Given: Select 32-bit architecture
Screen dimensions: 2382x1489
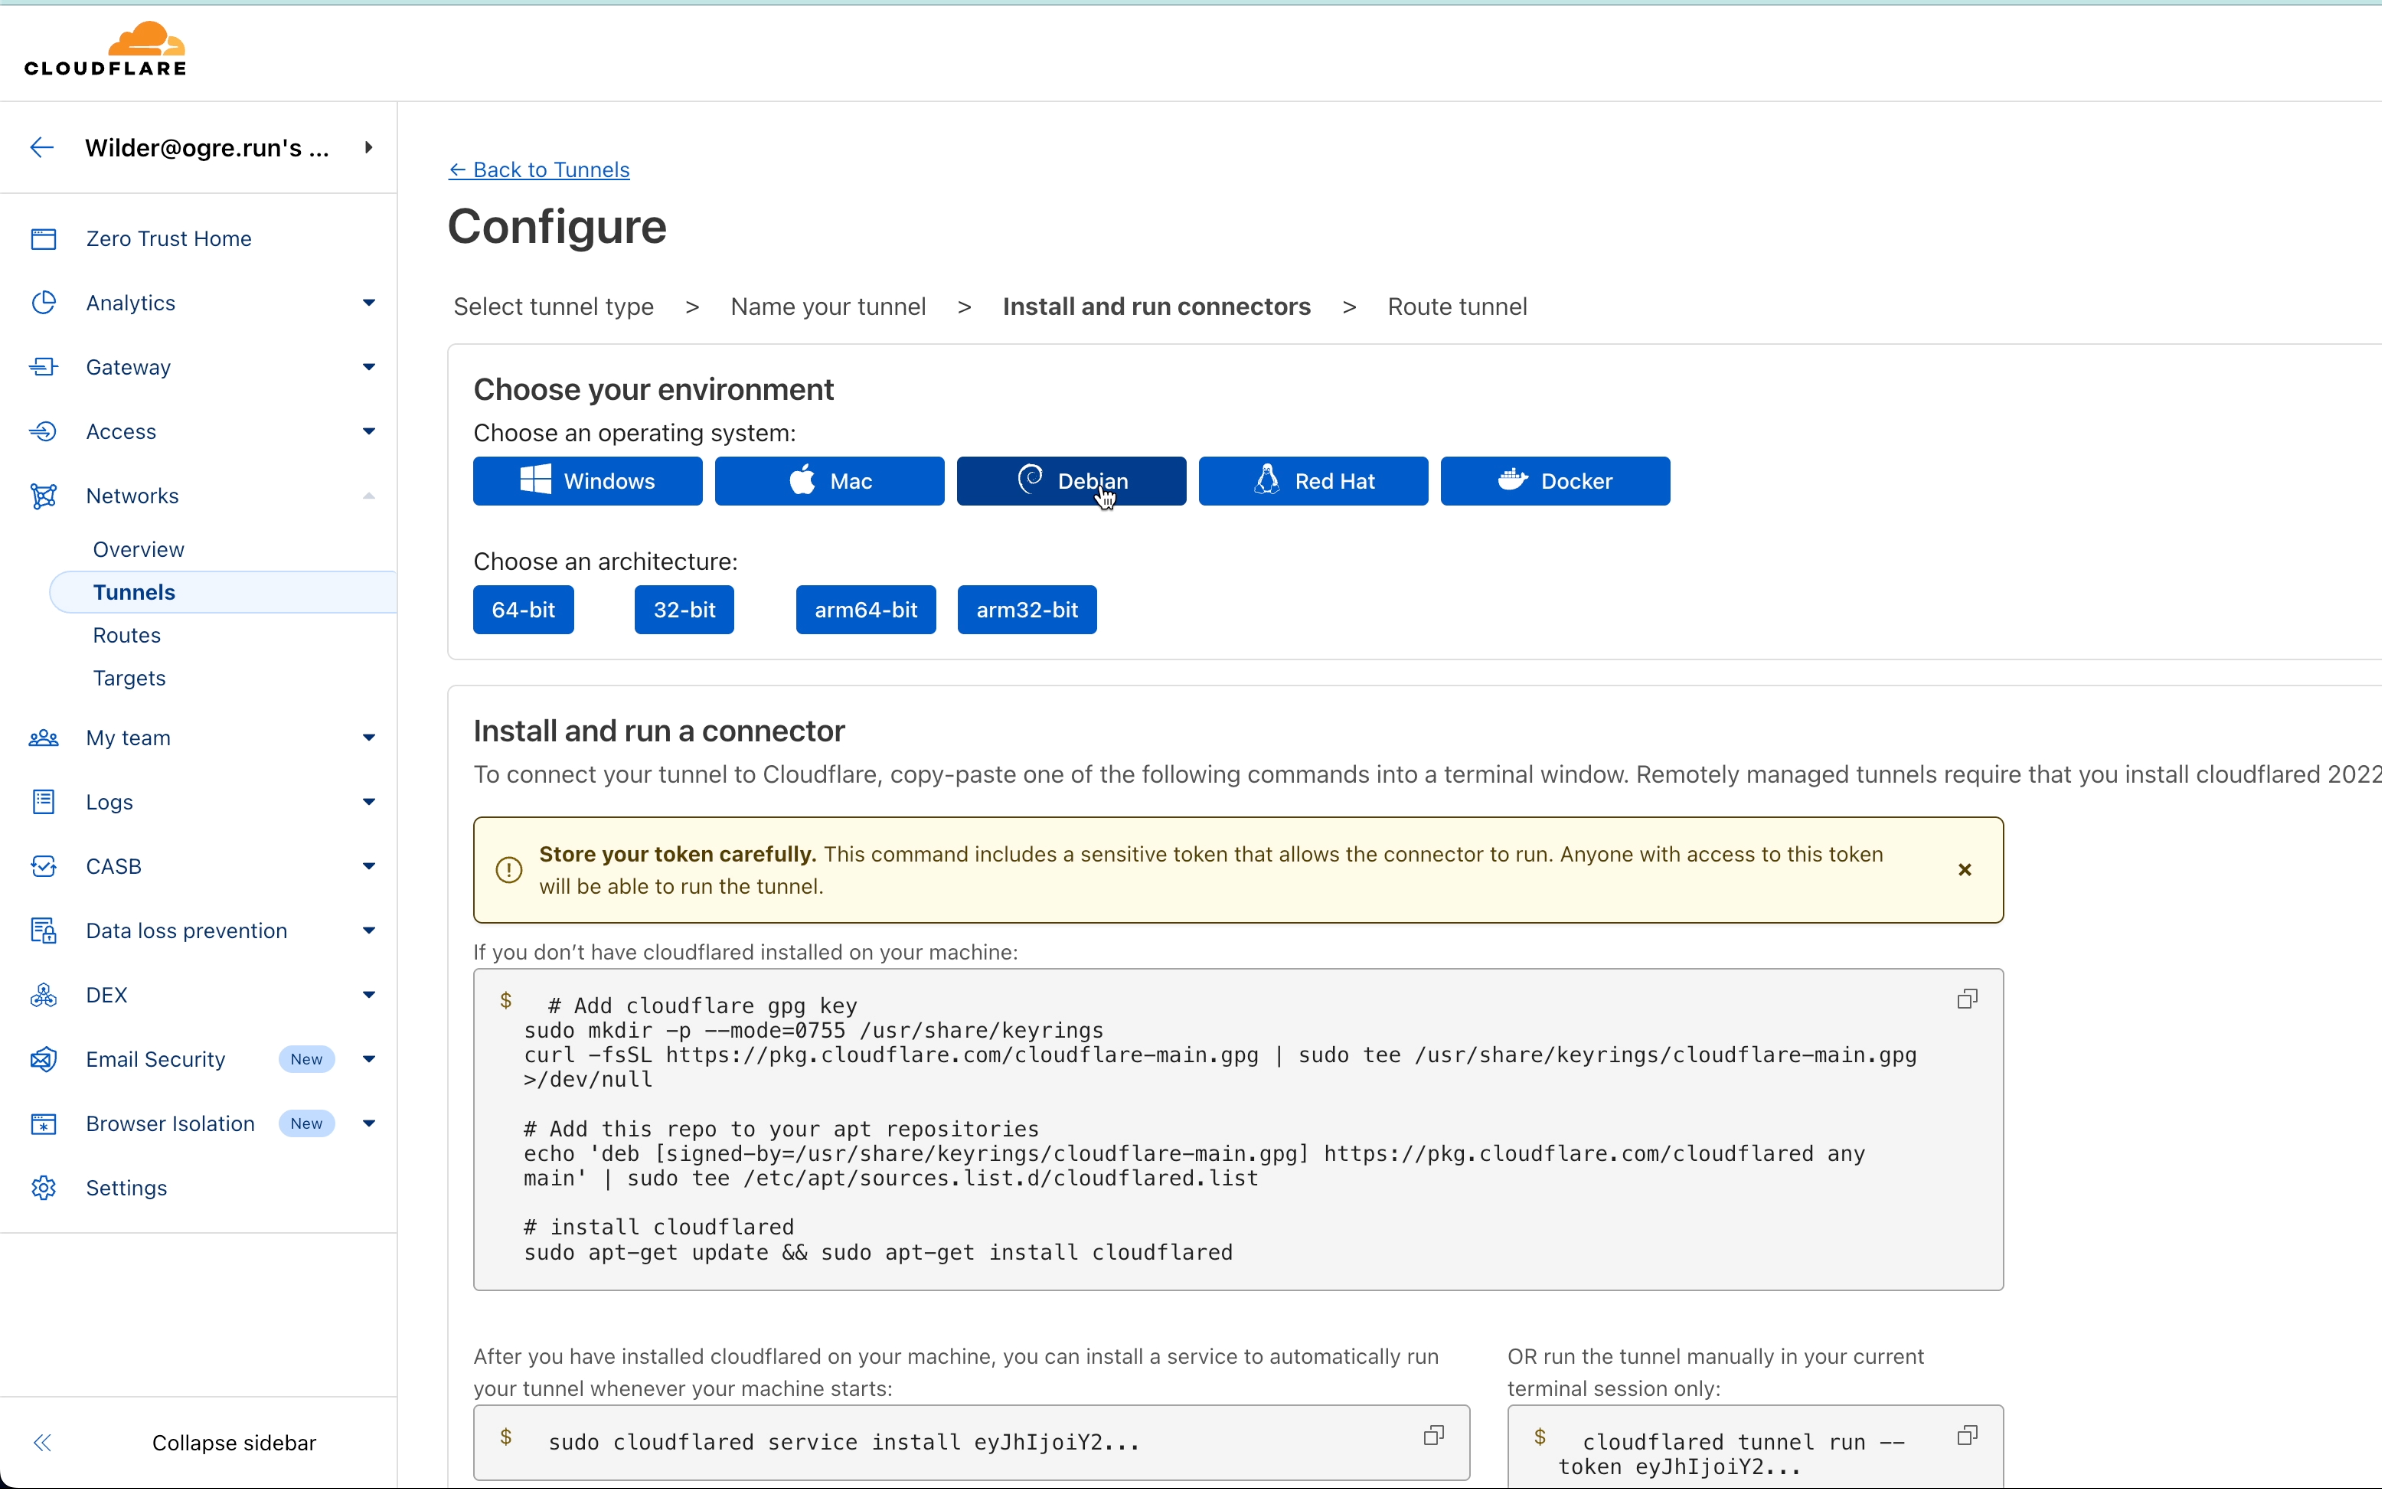Looking at the screenshot, I should pyautogui.click(x=684, y=610).
